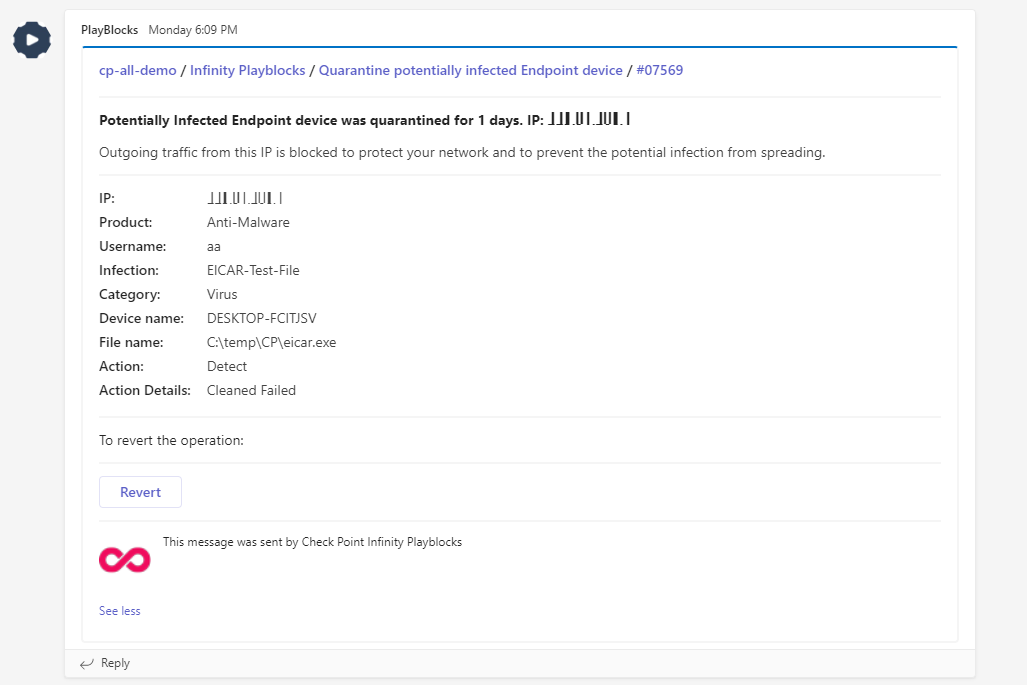
Task: Open the Infinity Playblocks breadcrumb link
Action: [248, 70]
